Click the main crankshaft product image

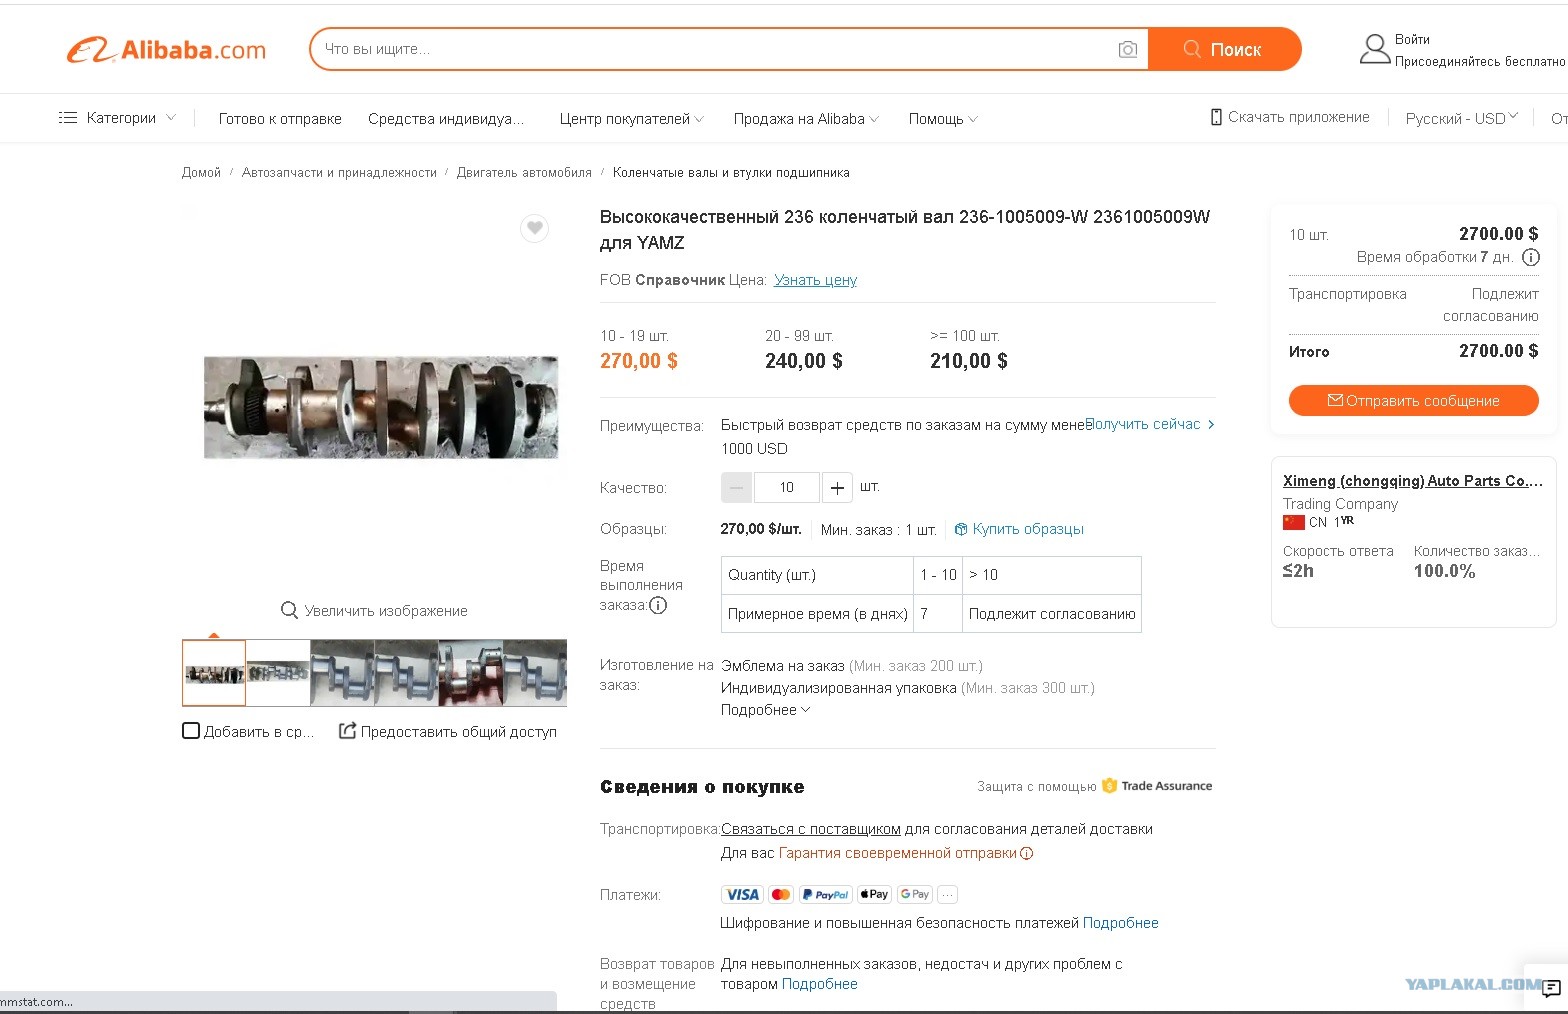[x=381, y=408]
